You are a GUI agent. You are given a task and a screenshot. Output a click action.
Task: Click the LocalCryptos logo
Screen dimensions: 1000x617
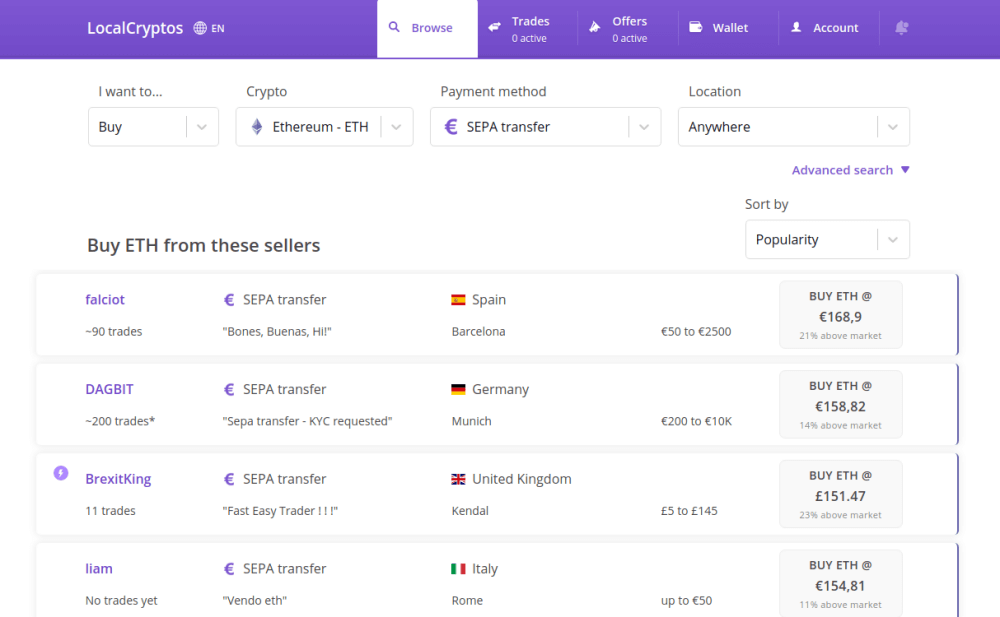[x=135, y=28]
